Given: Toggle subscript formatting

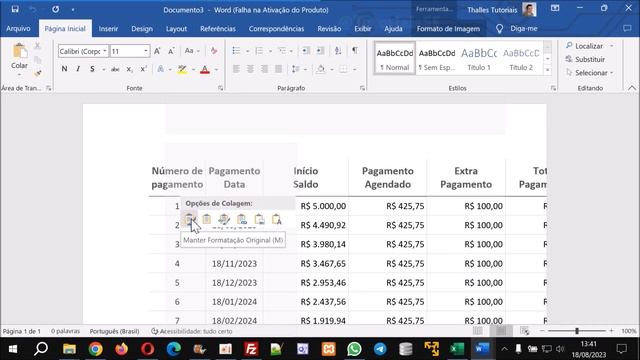Looking at the screenshot, I should (x=129, y=69).
